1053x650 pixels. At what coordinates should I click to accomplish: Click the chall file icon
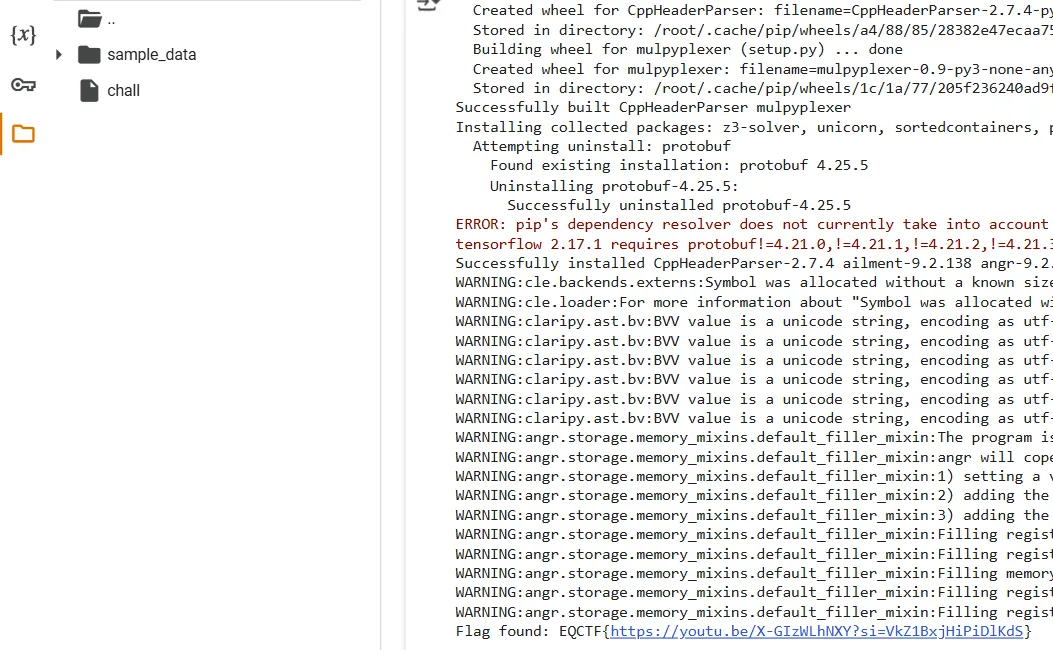(89, 91)
